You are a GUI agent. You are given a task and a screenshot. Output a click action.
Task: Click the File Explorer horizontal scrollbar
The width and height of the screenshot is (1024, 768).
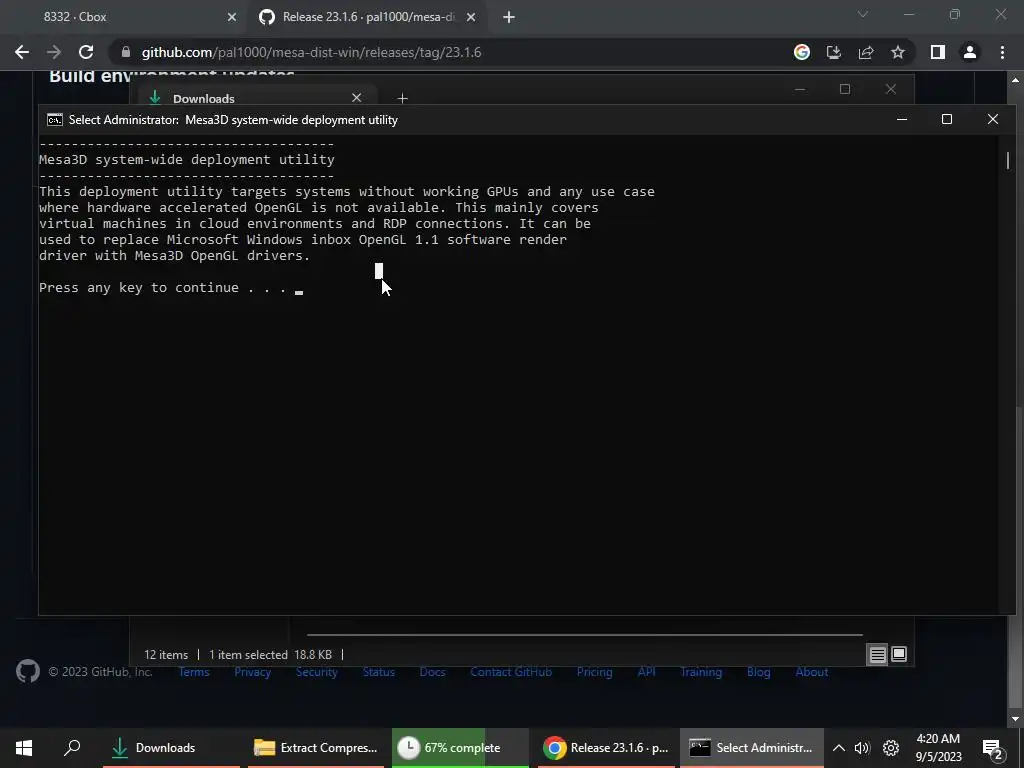coord(584,634)
